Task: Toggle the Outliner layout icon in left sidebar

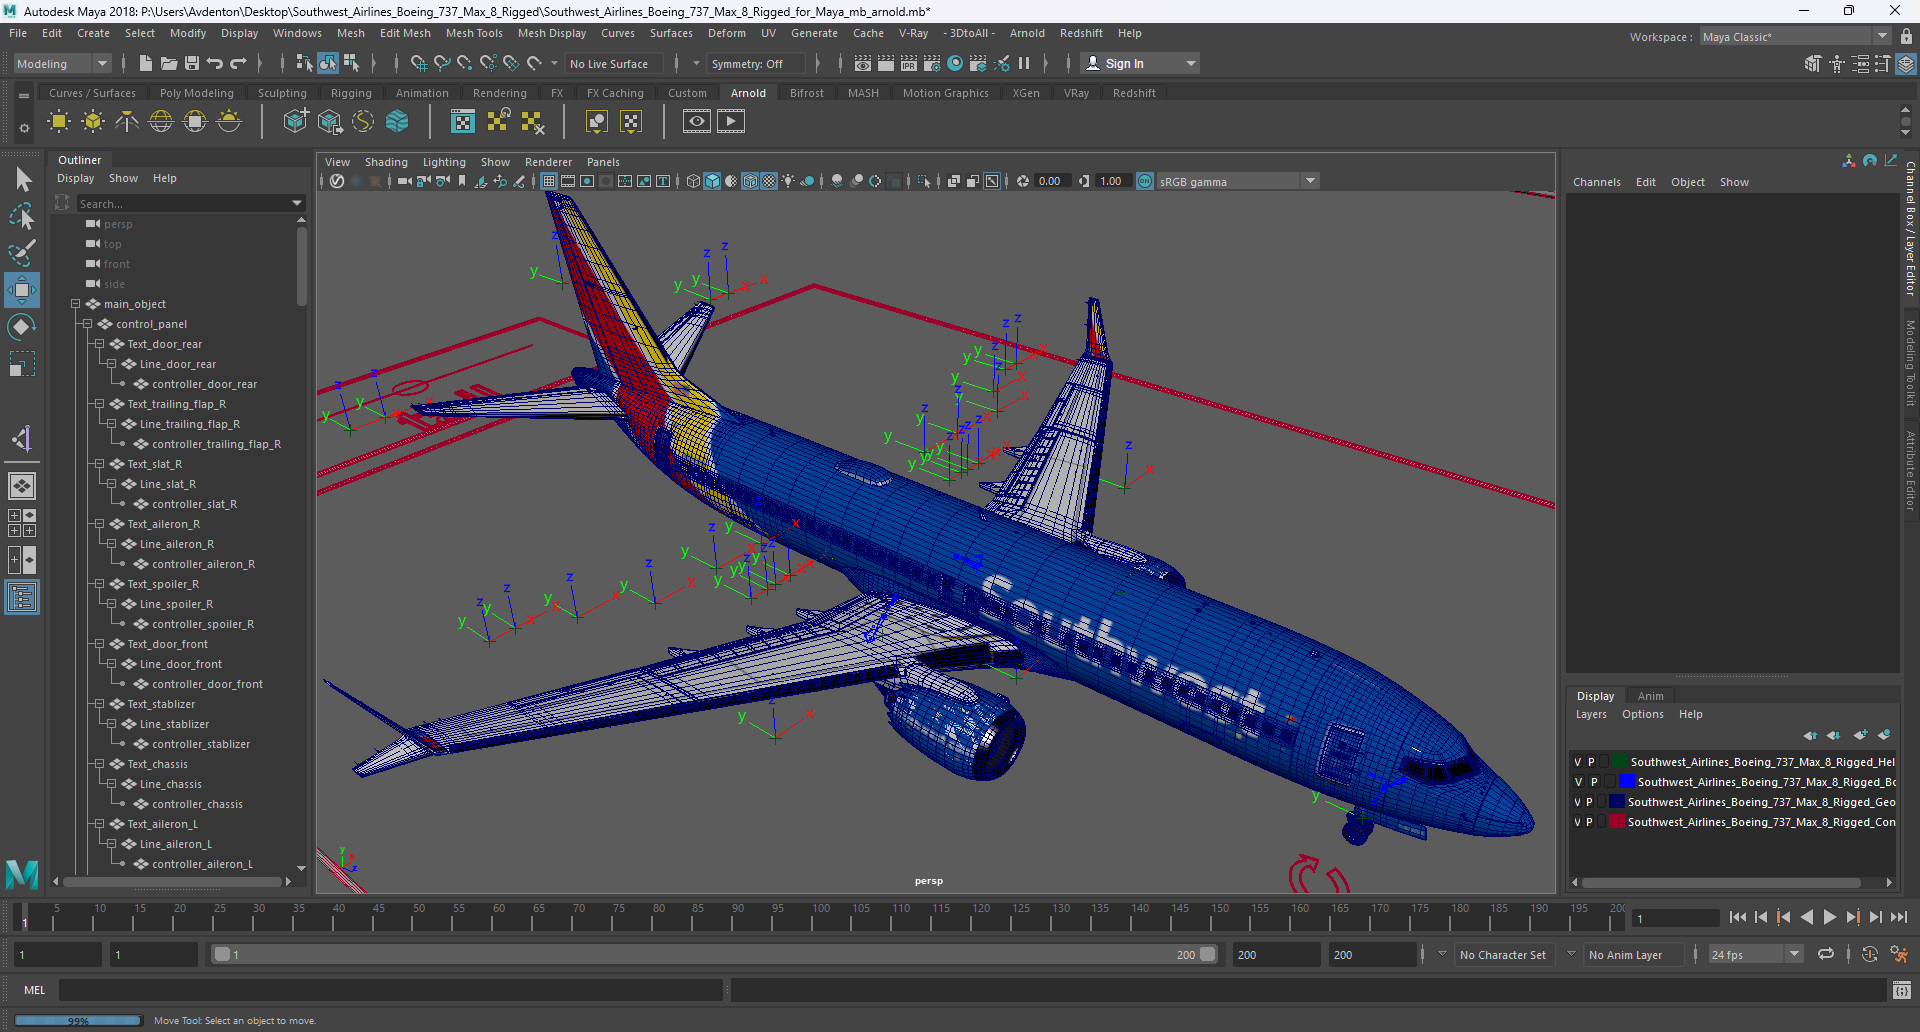Action: [22, 598]
